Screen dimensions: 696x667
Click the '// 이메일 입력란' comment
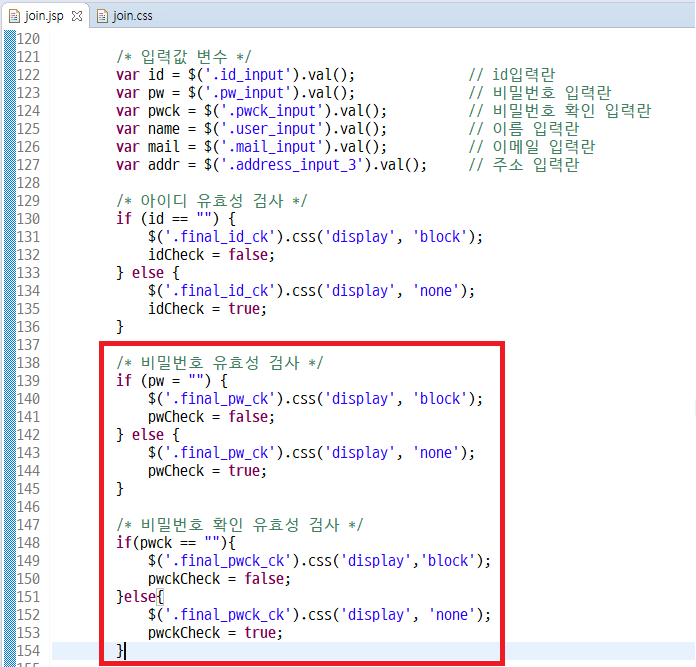(532, 147)
